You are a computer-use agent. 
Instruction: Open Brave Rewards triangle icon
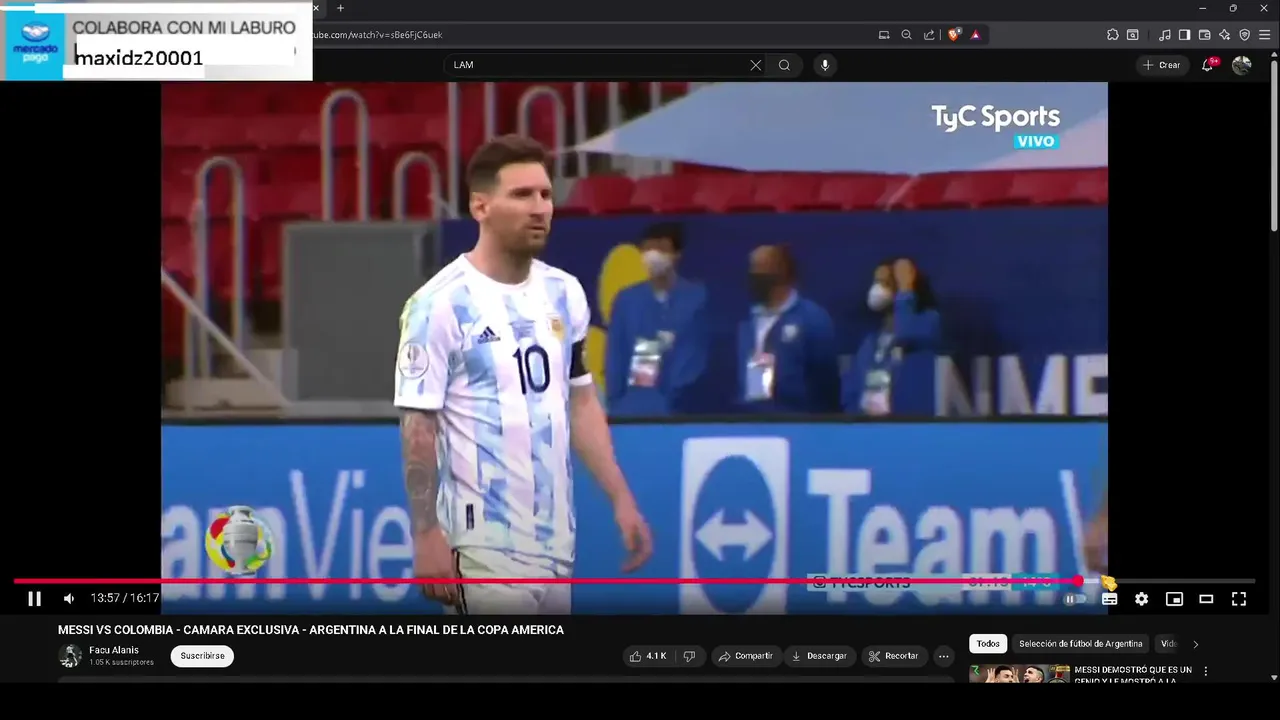[x=976, y=35]
